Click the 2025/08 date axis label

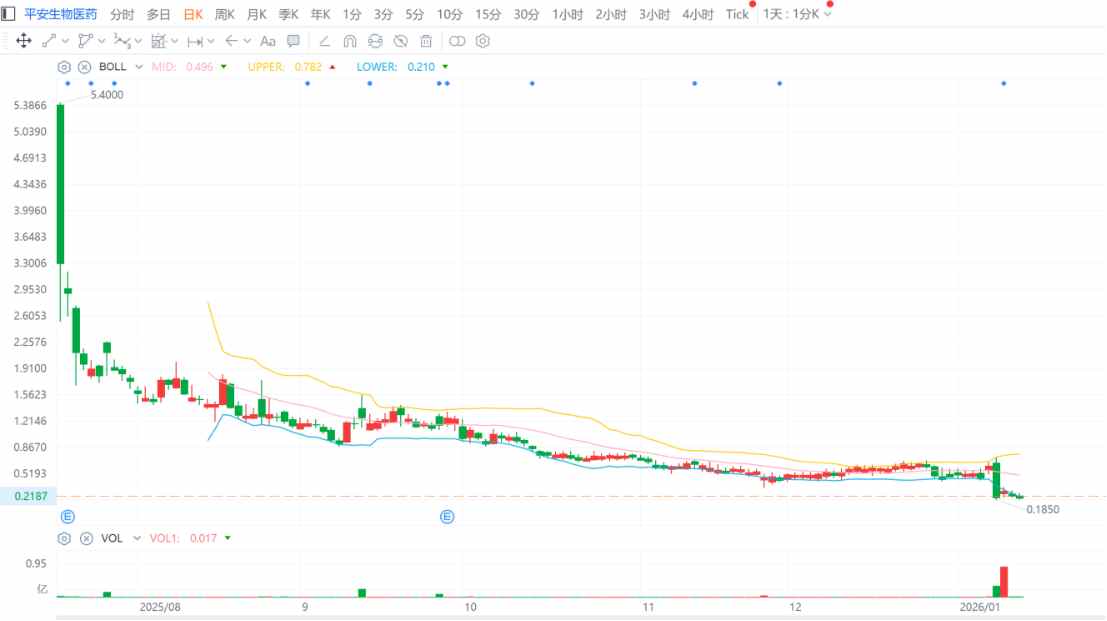click(160, 607)
